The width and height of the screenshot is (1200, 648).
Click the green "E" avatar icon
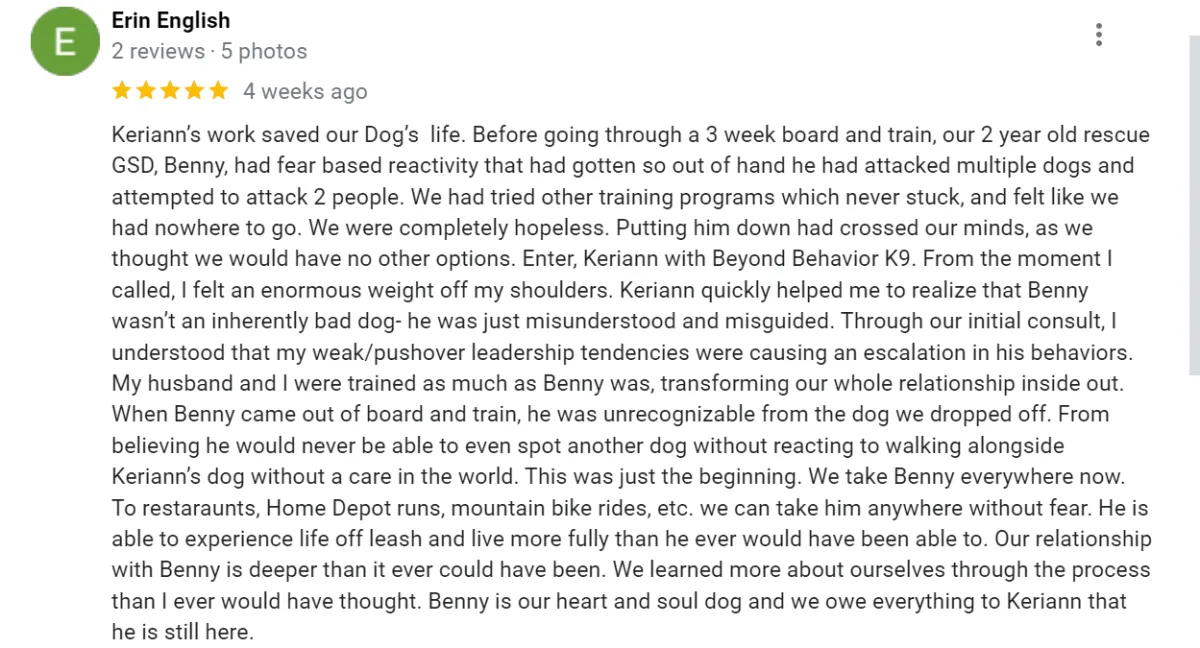point(65,42)
